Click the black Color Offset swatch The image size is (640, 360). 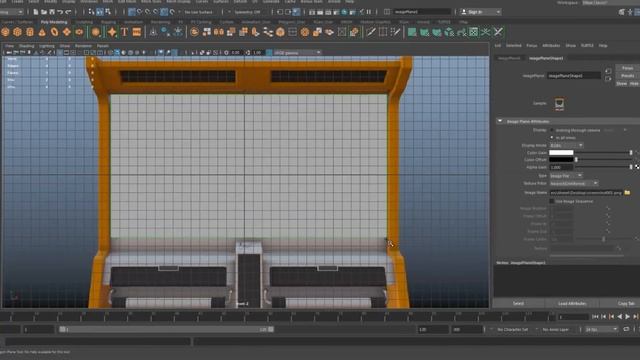pos(561,160)
